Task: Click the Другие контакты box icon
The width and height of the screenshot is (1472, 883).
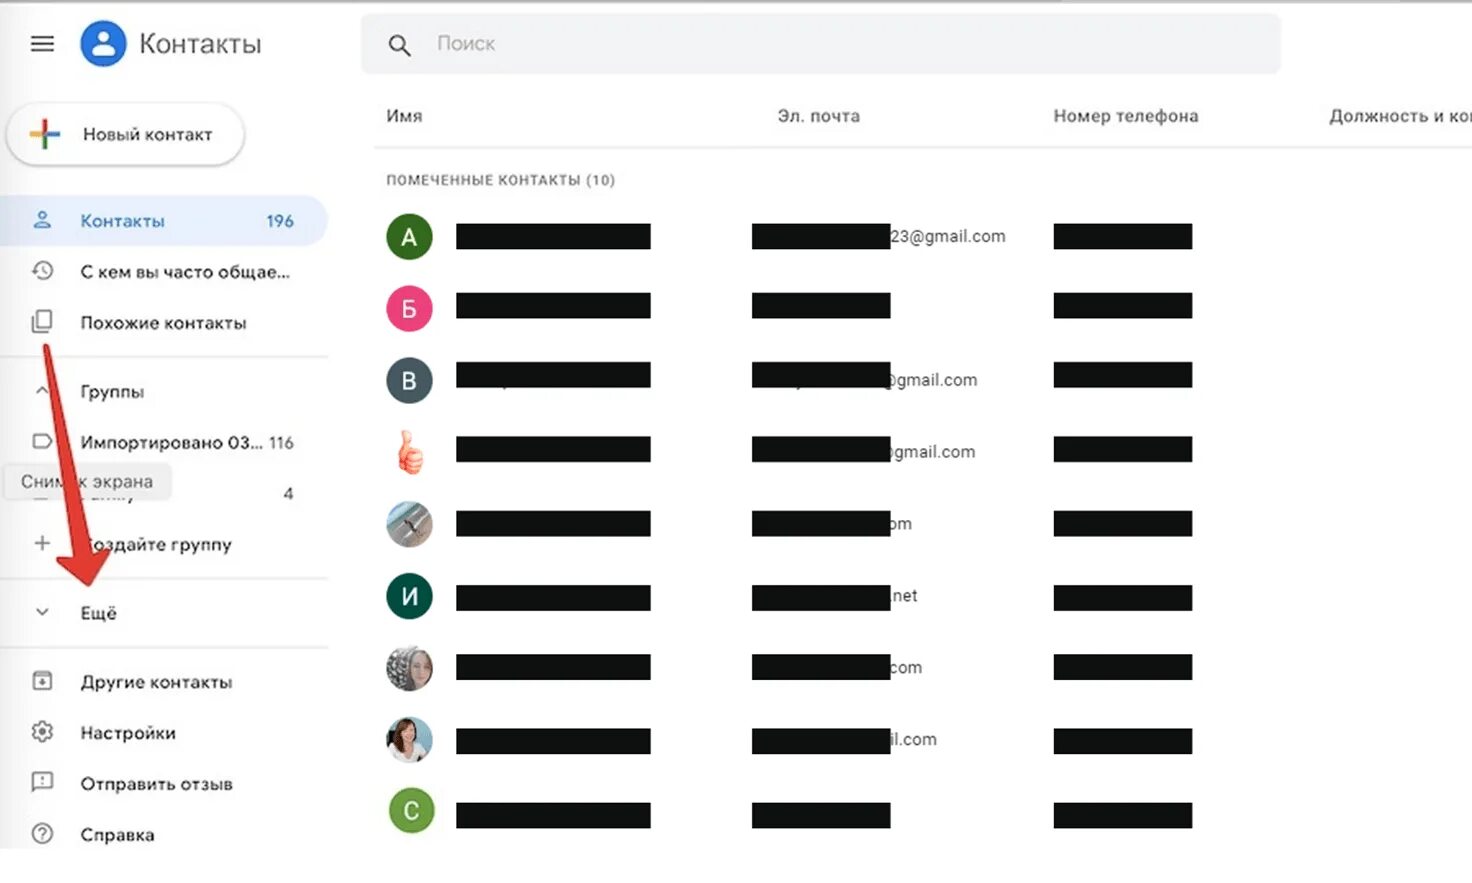Action: (42, 681)
